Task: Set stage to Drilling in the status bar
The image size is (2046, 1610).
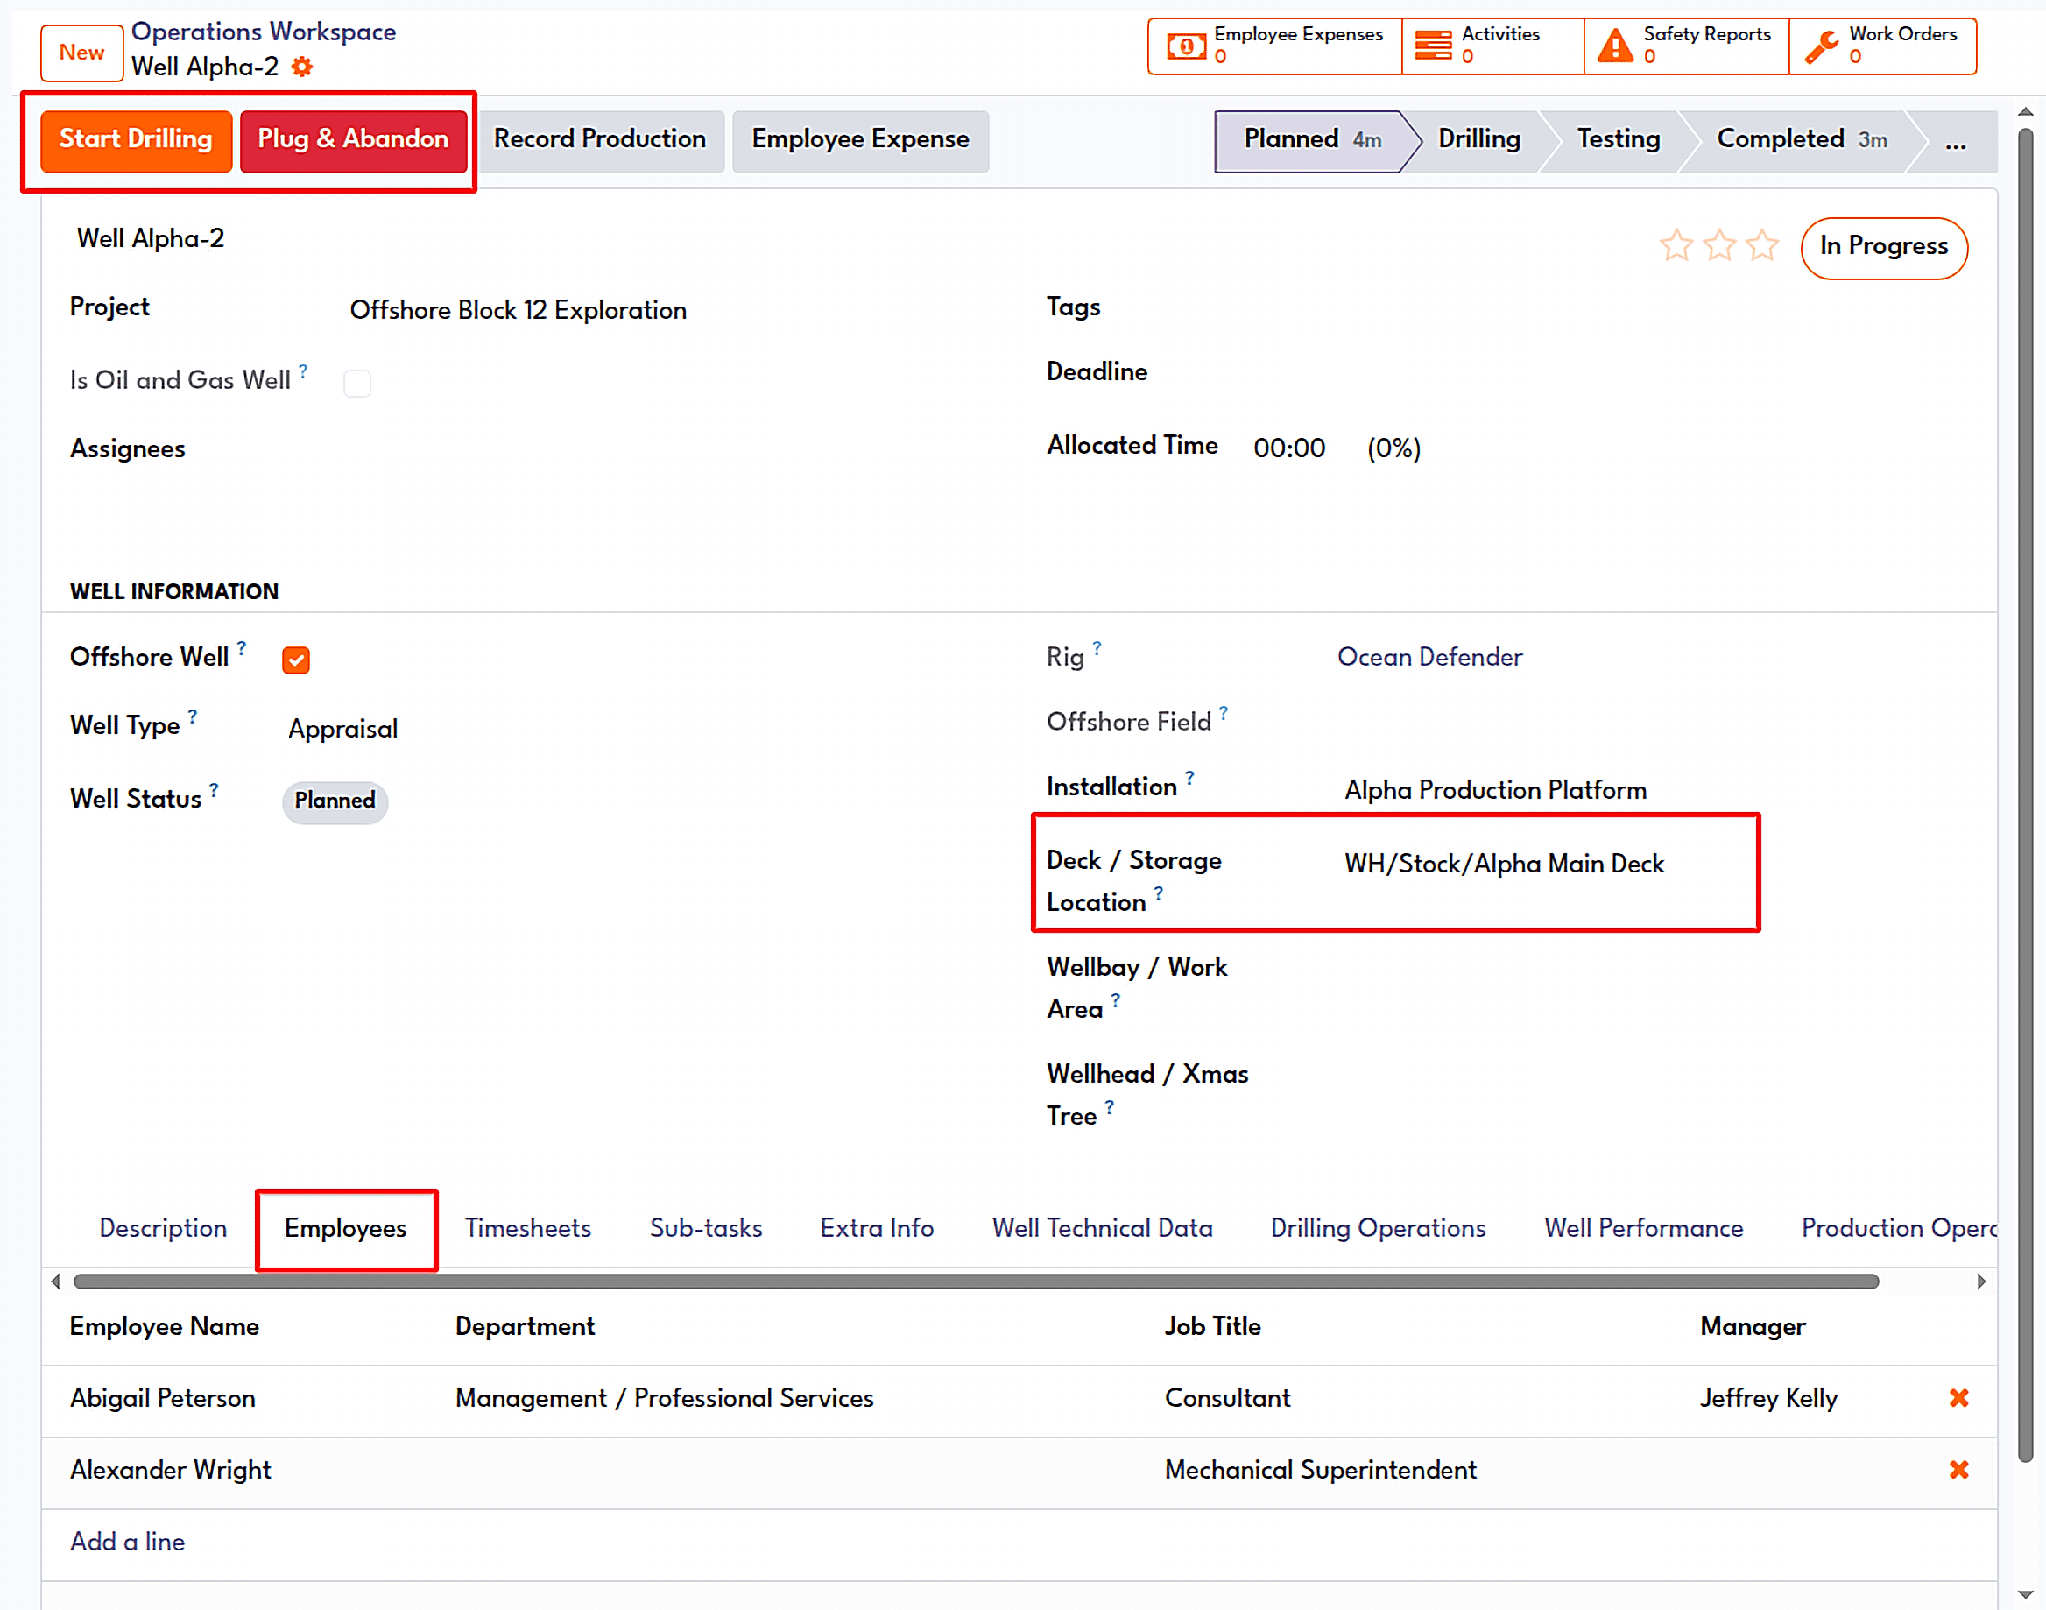Action: (x=1479, y=140)
